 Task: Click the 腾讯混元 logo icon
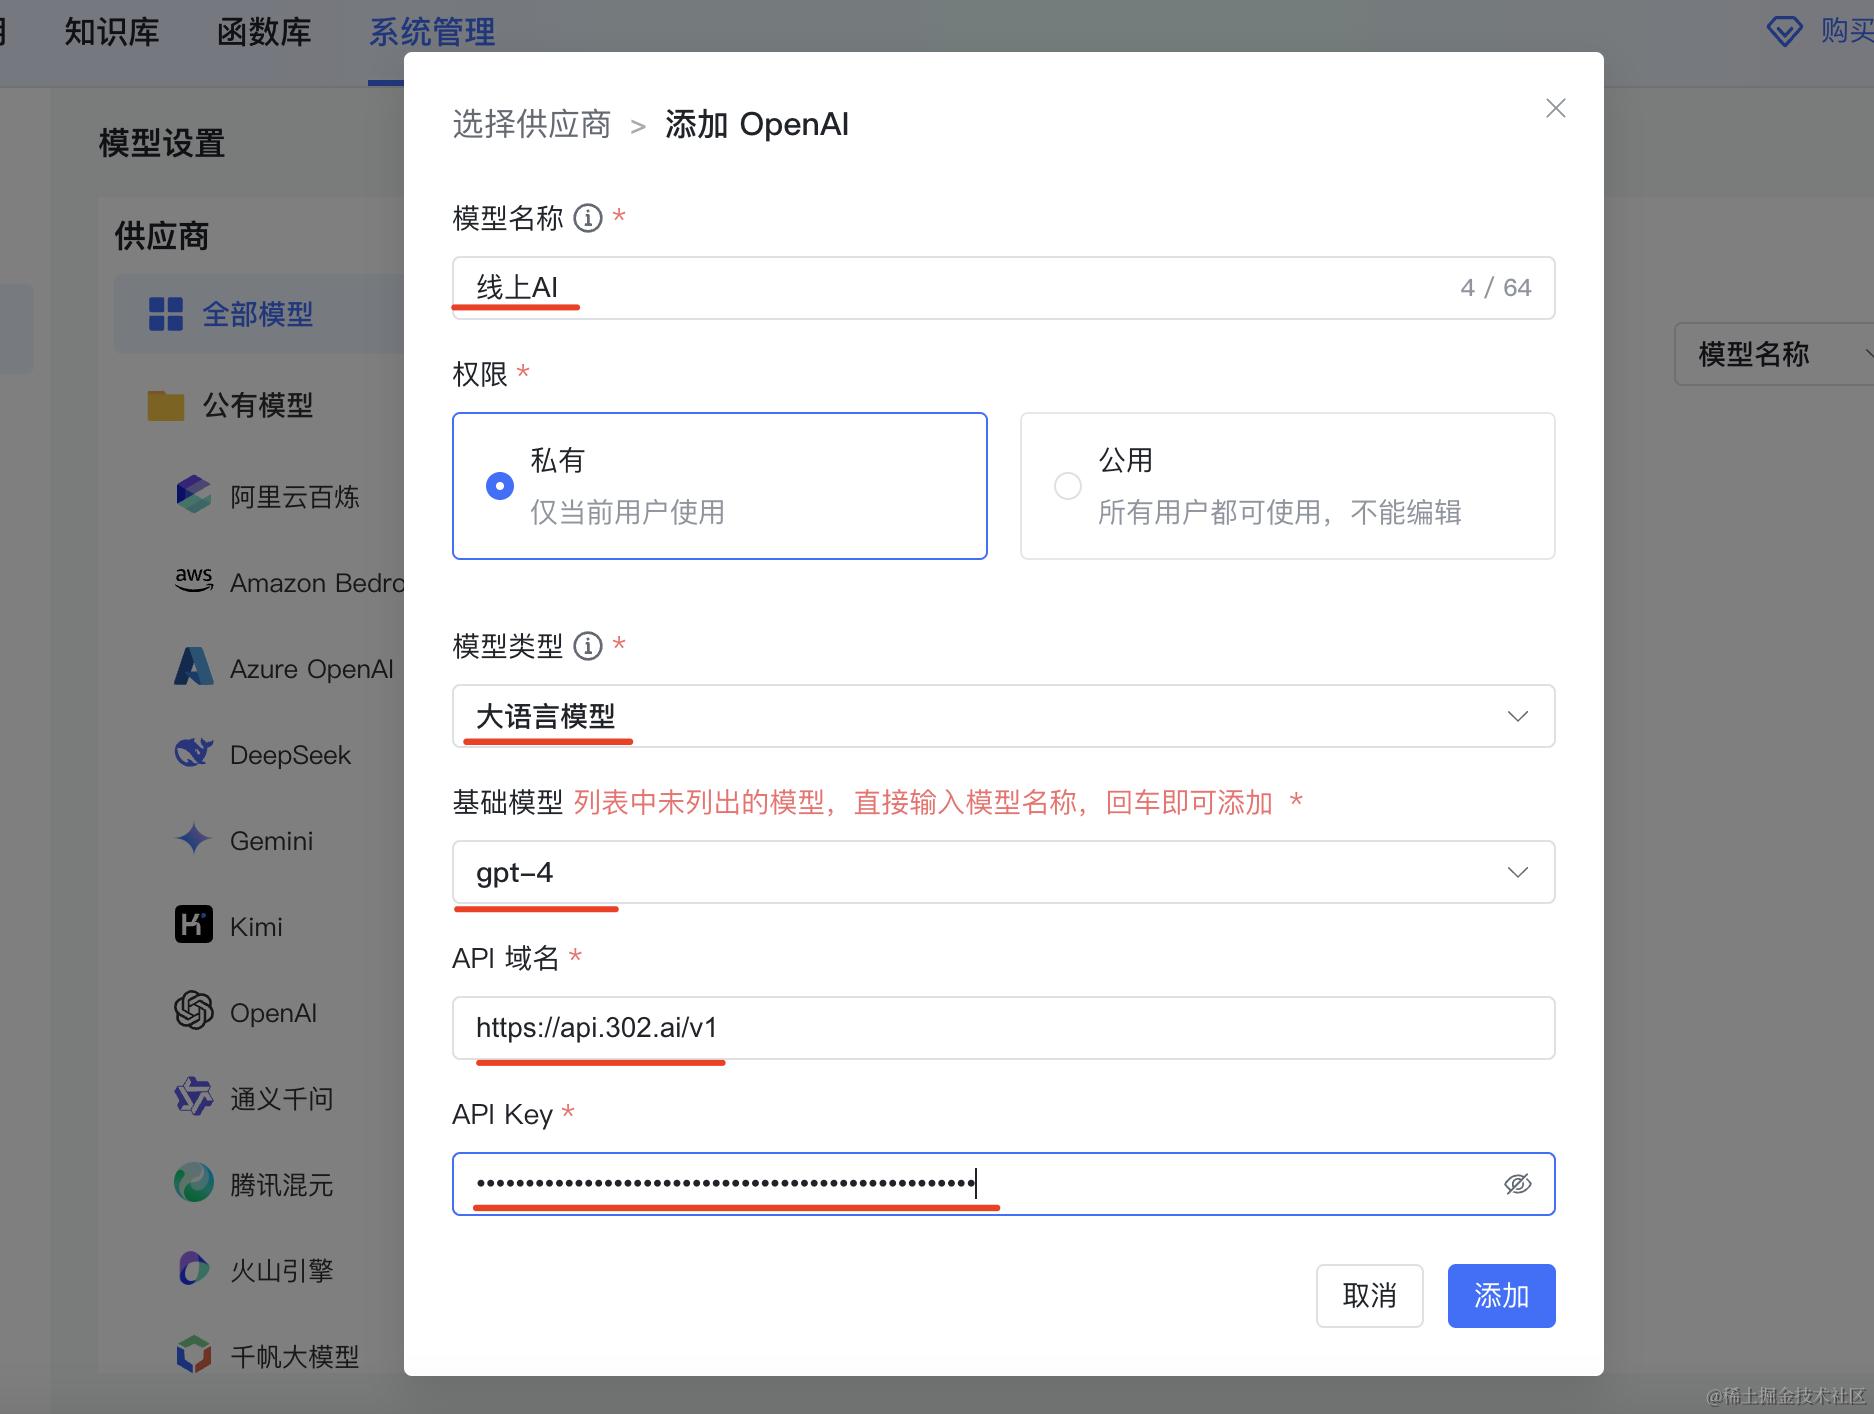pyautogui.click(x=194, y=1183)
